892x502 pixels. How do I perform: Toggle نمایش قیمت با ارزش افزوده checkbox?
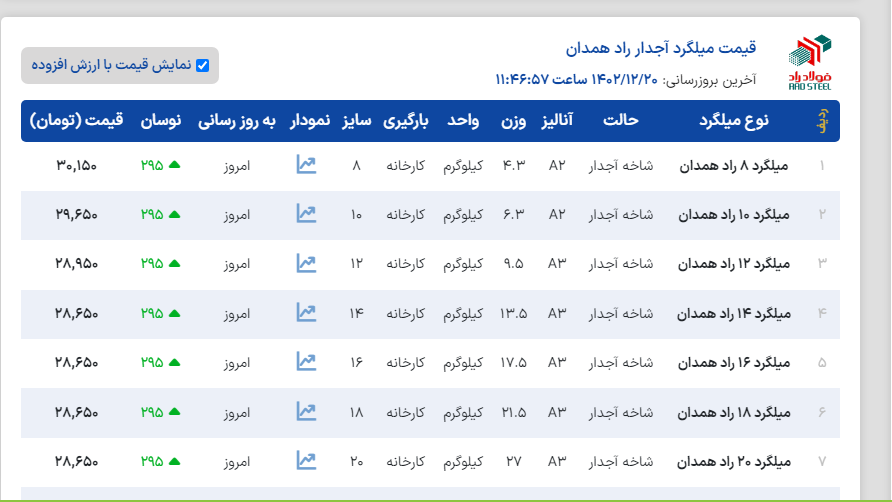point(203,66)
